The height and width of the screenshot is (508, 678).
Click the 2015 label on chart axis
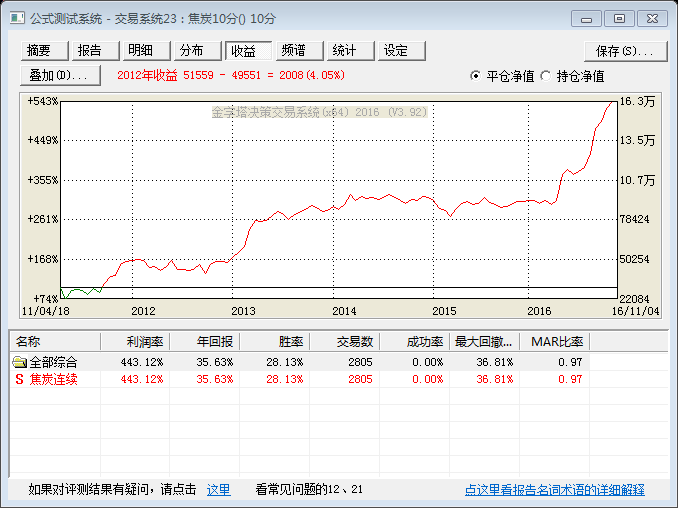coord(445,311)
